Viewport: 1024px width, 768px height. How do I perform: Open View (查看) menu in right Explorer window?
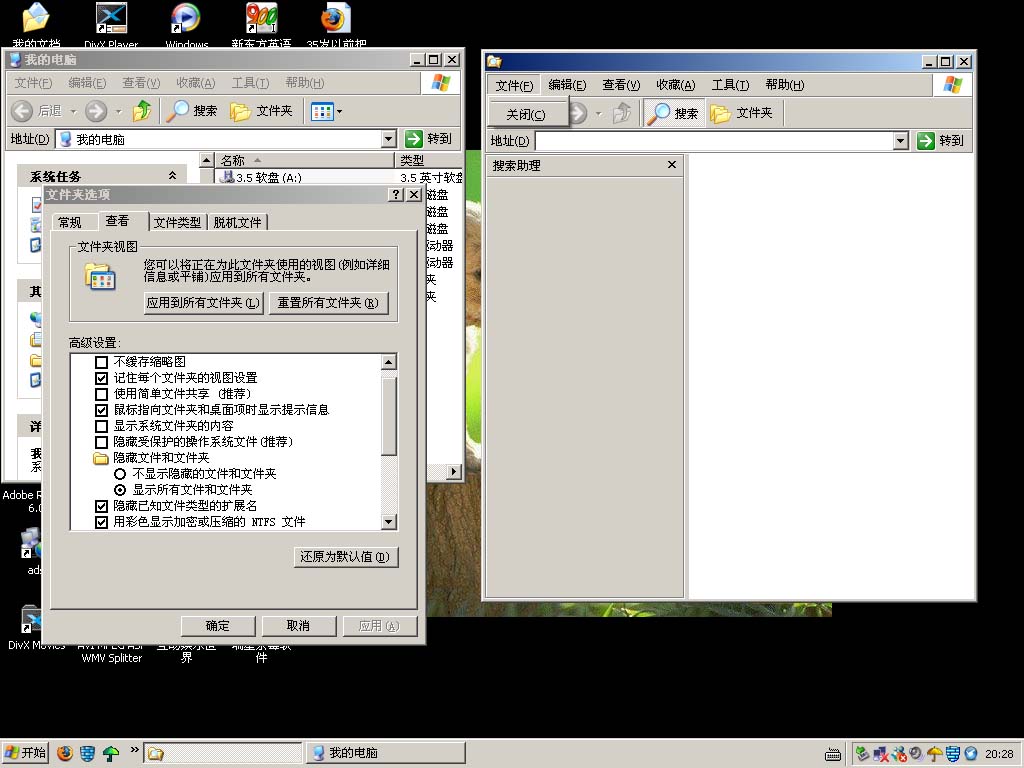point(621,85)
